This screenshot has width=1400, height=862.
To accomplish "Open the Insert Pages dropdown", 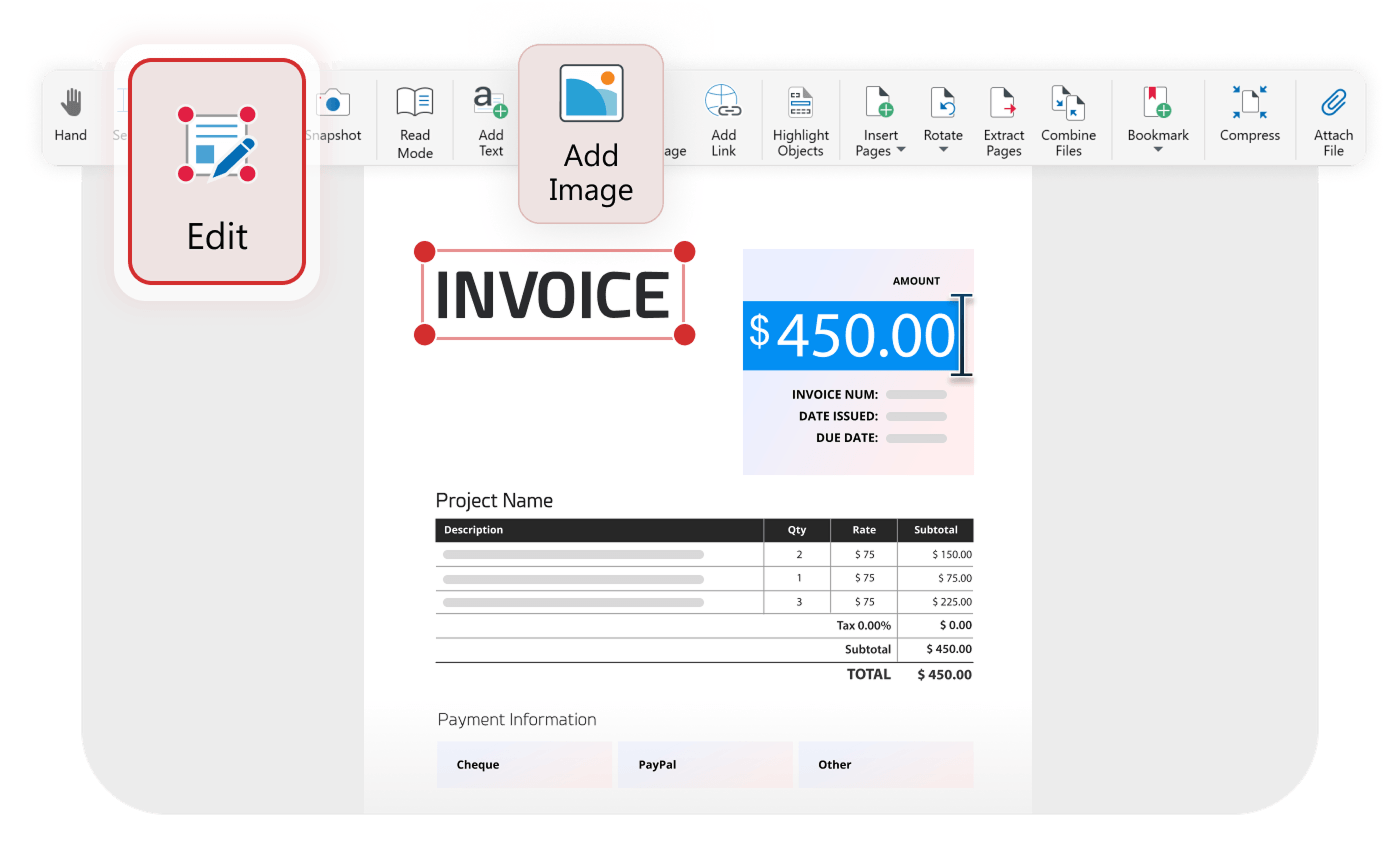I will tap(880, 120).
